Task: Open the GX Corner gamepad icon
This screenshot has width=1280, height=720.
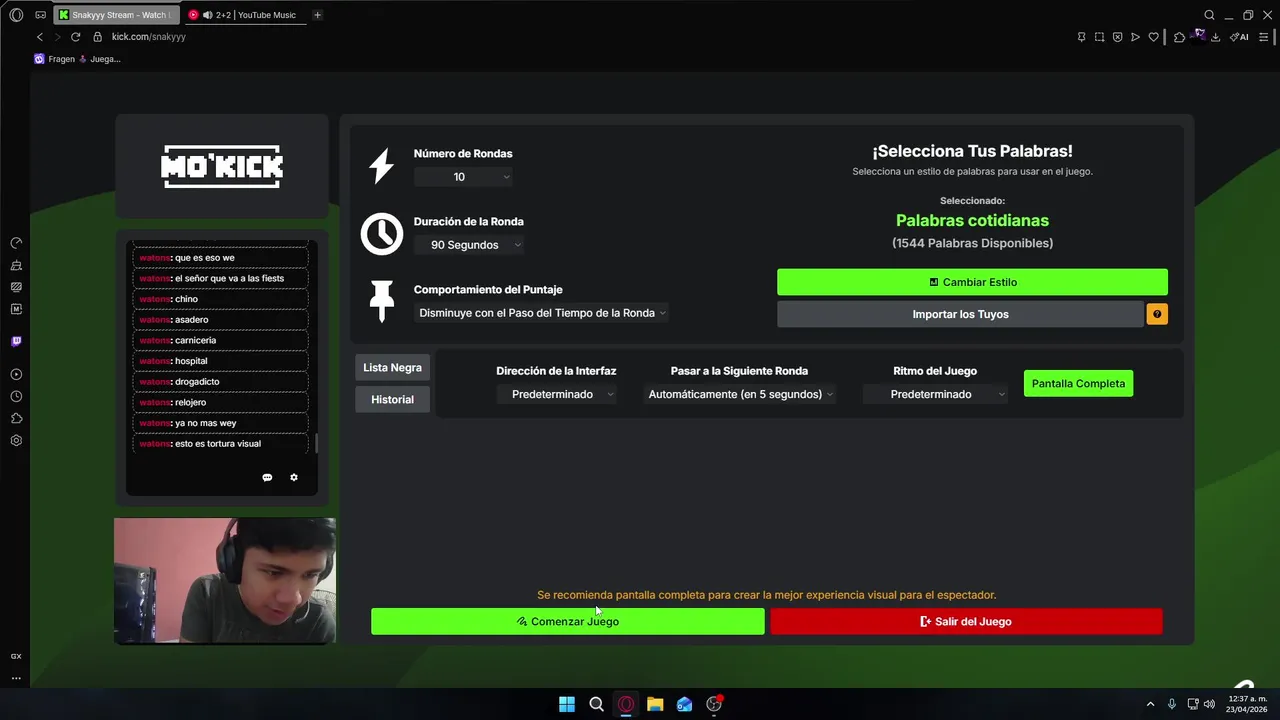Action: (40, 15)
